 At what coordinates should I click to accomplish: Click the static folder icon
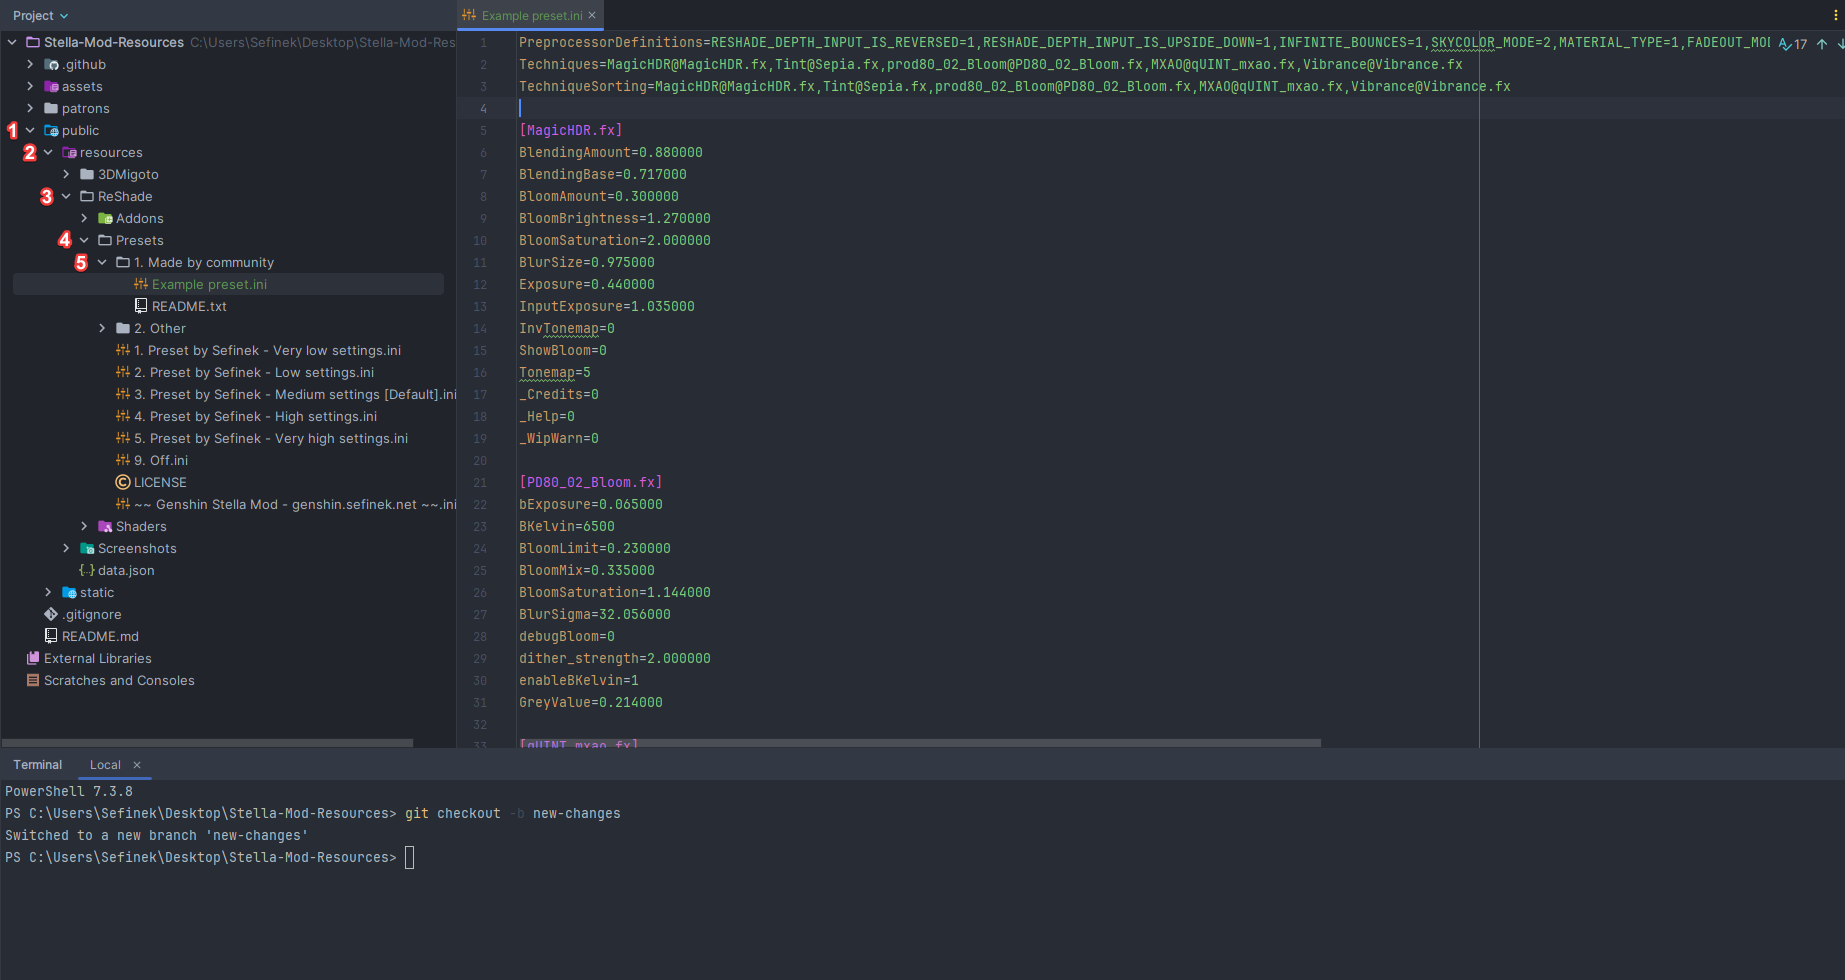(69, 592)
